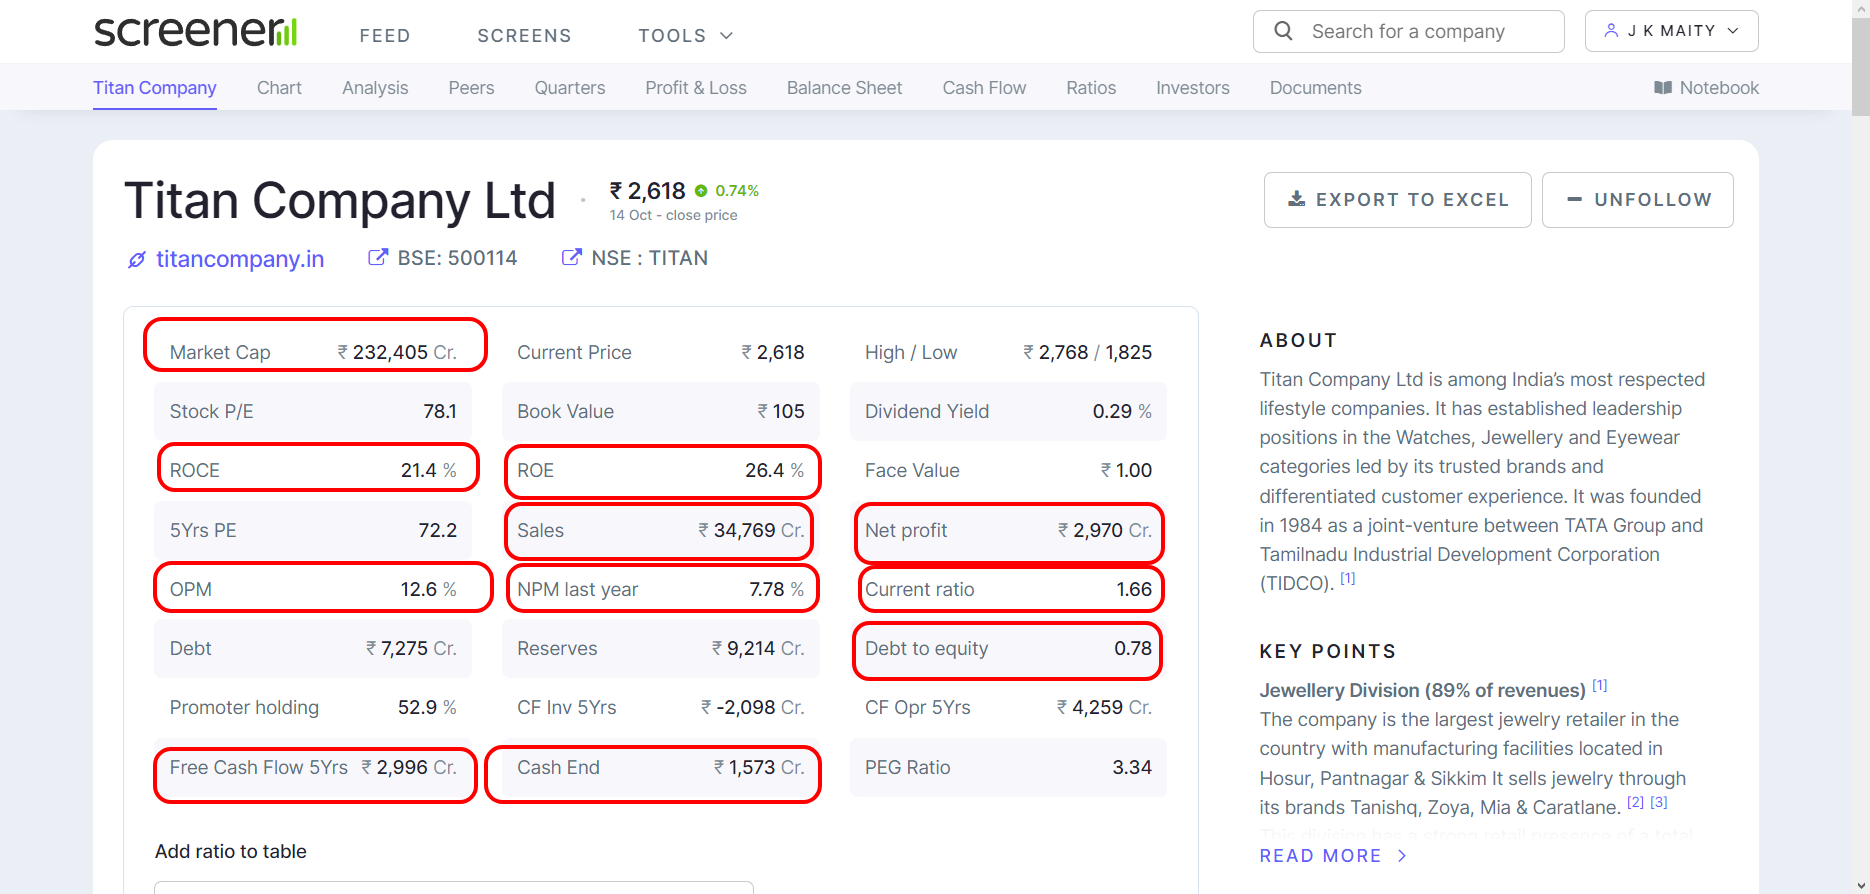This screenshot has width=1870, height=894.
Task: Click the Market Cap value 232,405 Cr.
Action: [x=397, y=352]
